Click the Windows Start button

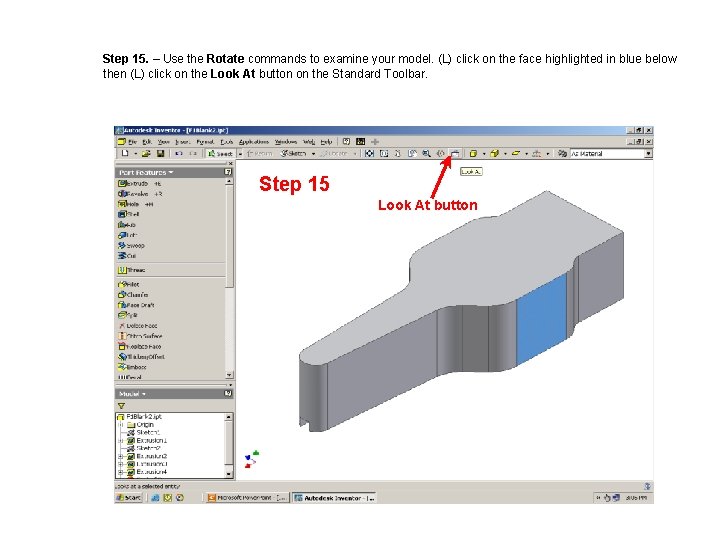click(129, 498)
